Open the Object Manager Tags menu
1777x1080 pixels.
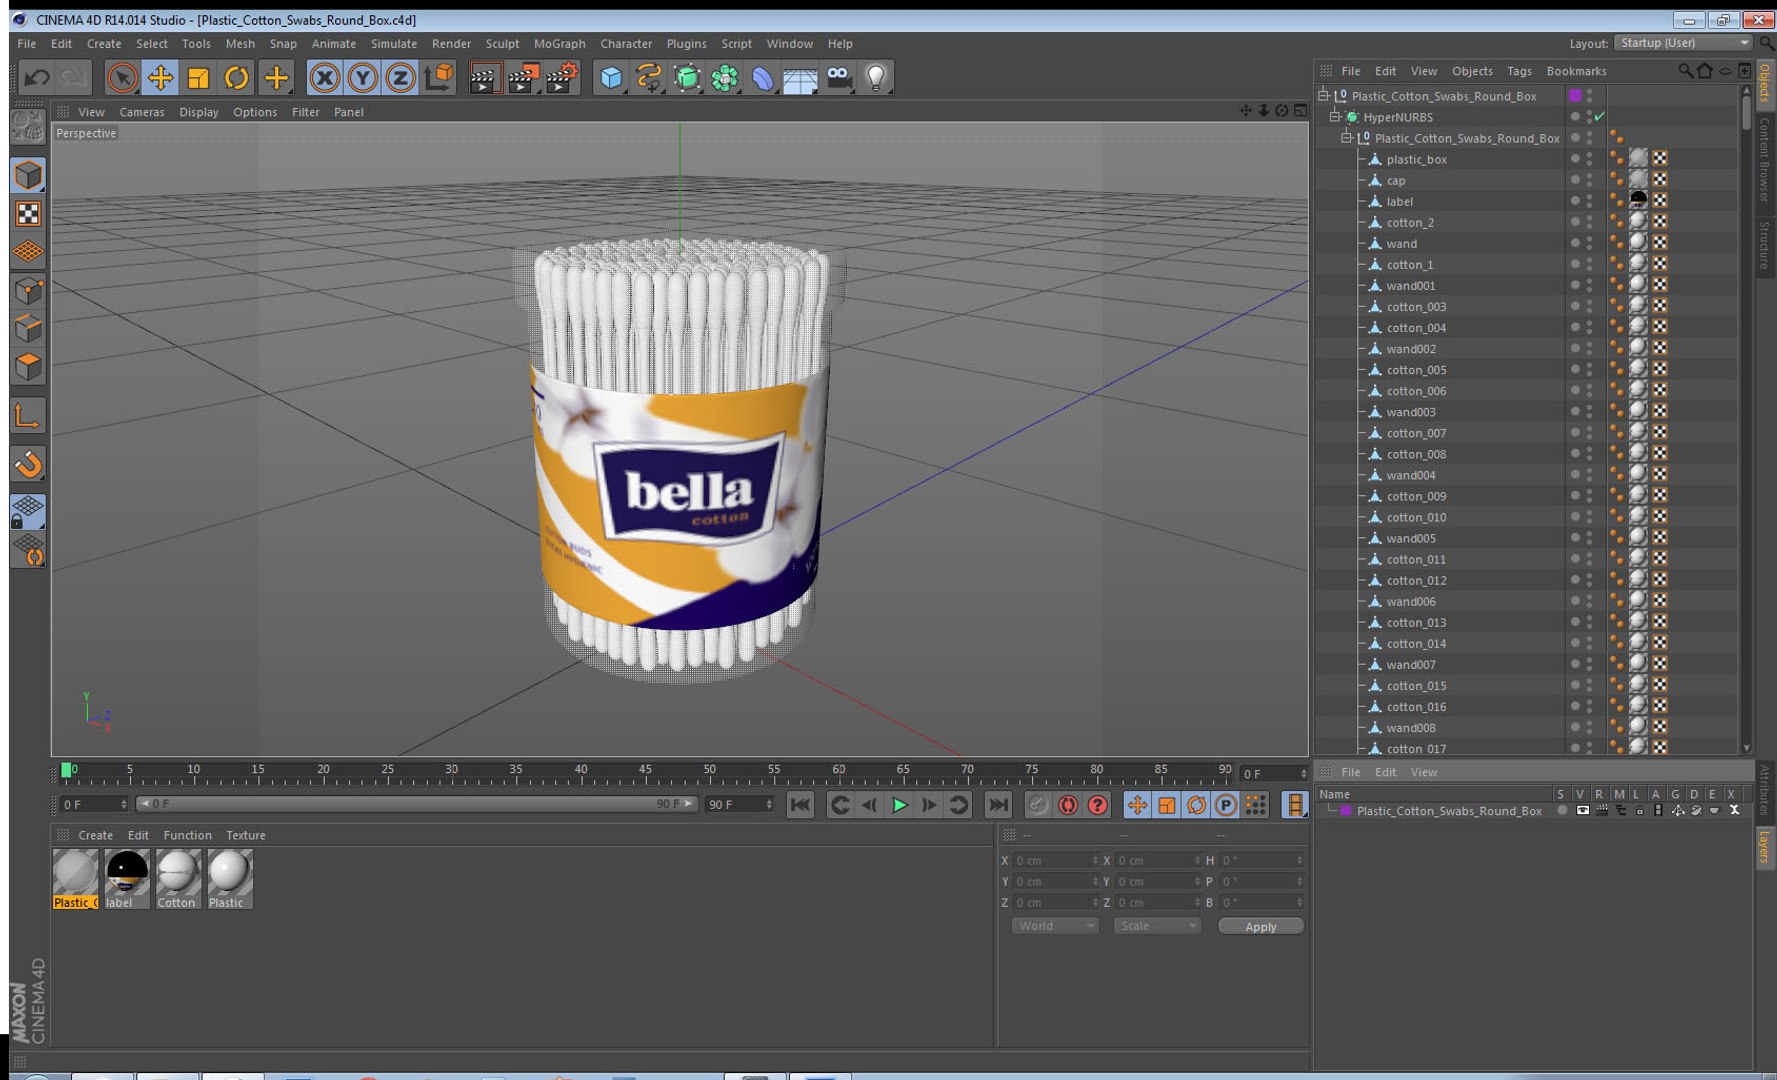1518,71
